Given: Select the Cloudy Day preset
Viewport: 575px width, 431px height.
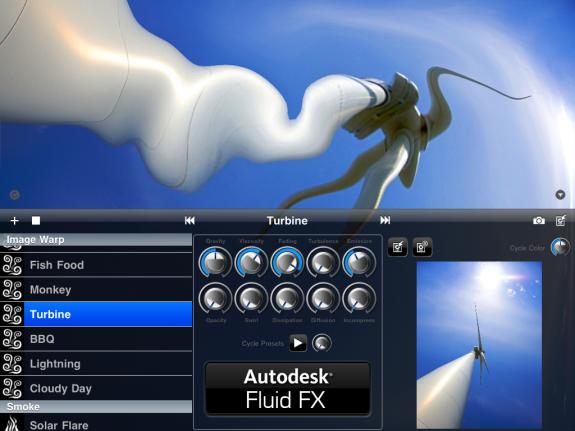Looking at the screenshot, I should pos(96,388).
